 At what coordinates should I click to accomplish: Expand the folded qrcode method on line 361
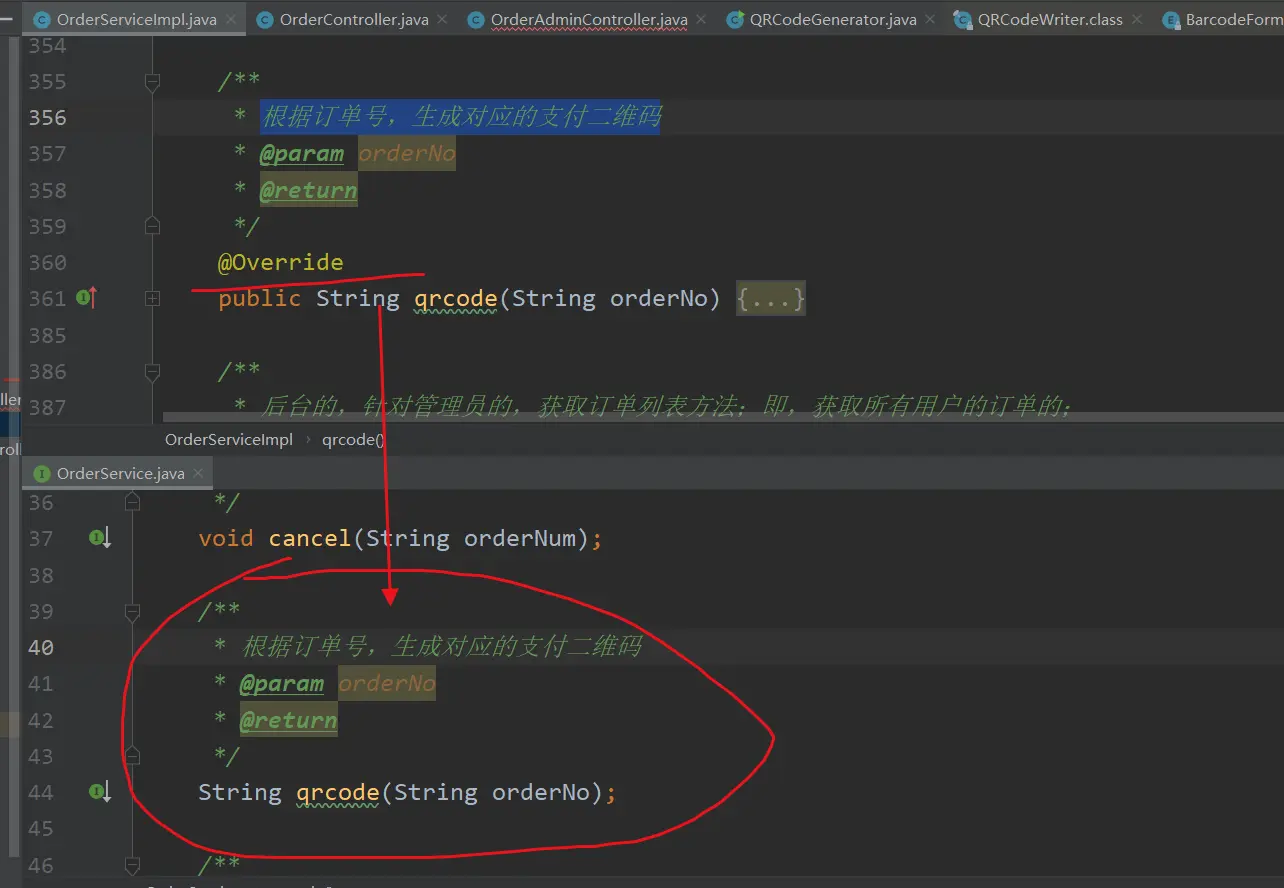point(152,298)
